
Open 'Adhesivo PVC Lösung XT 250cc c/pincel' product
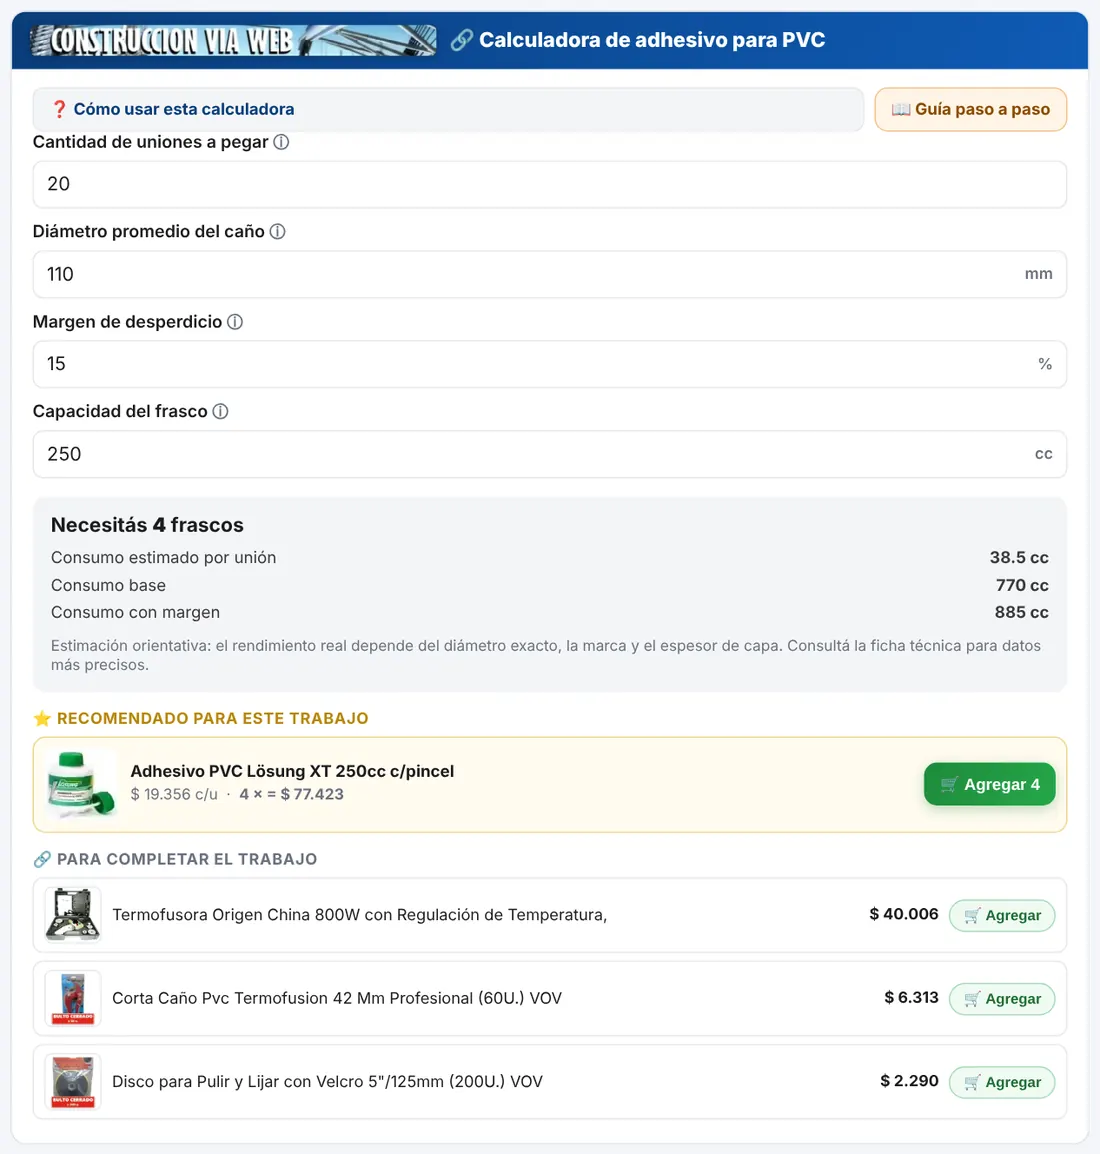(292, 771)
